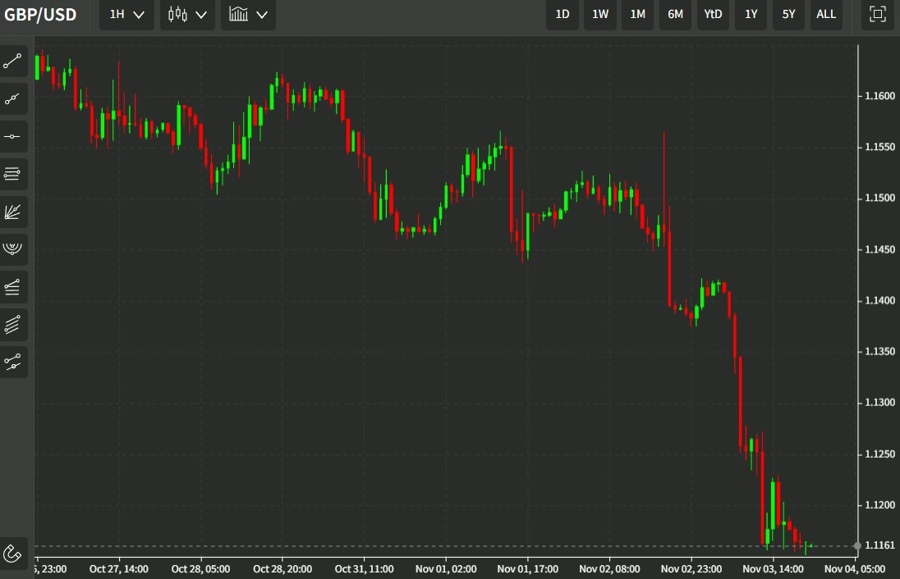Screen dimensions: 900x579
Task: Click the Nov 01, 17:00 time label
Action: pos(527,569)
